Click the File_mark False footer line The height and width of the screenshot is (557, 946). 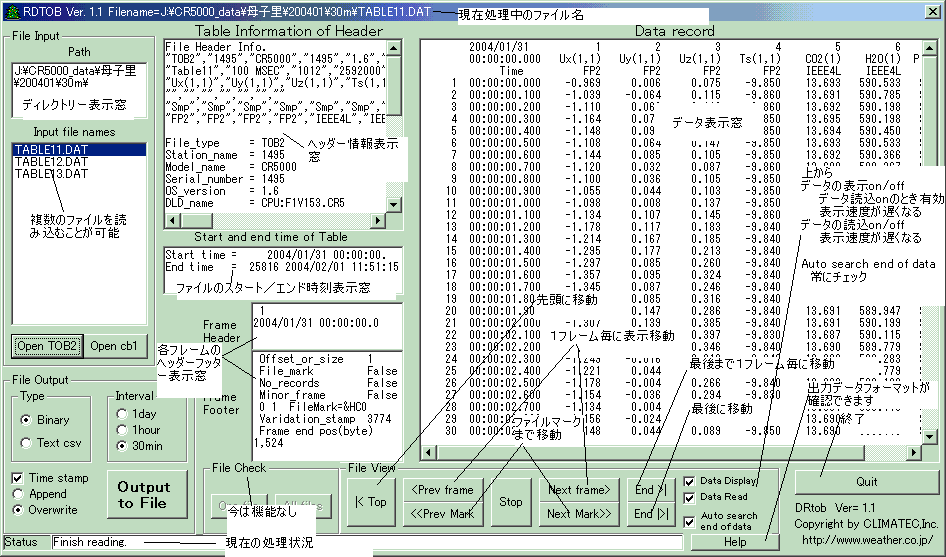[328, 371]
